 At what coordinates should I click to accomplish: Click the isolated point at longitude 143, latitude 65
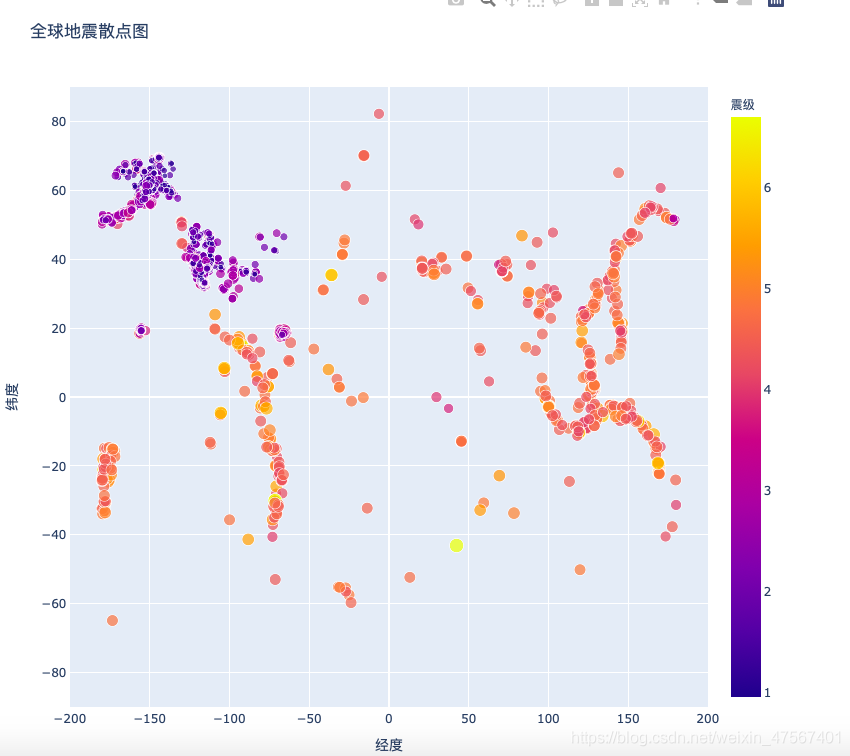click(x=619, y=173)
